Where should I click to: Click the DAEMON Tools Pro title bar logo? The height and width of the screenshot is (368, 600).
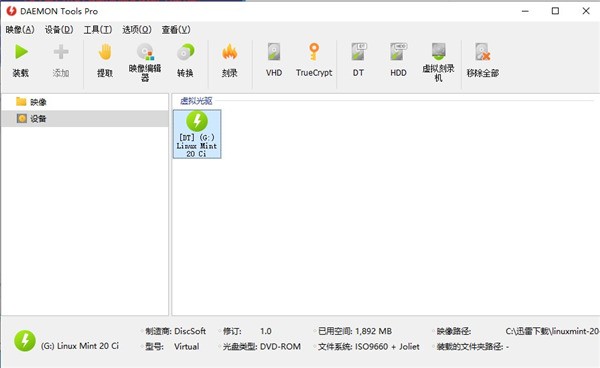coord(11,11)
